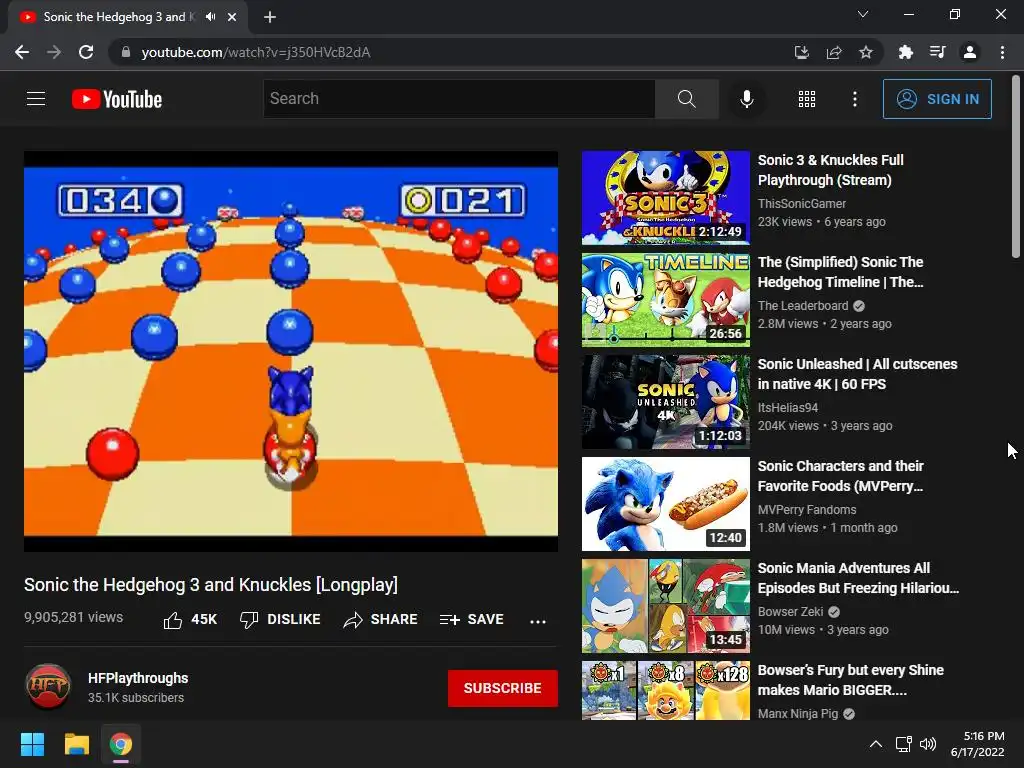
Task: Expand Chrome tab search chevron
Action: pyautogui.click(x=863, y=14)
